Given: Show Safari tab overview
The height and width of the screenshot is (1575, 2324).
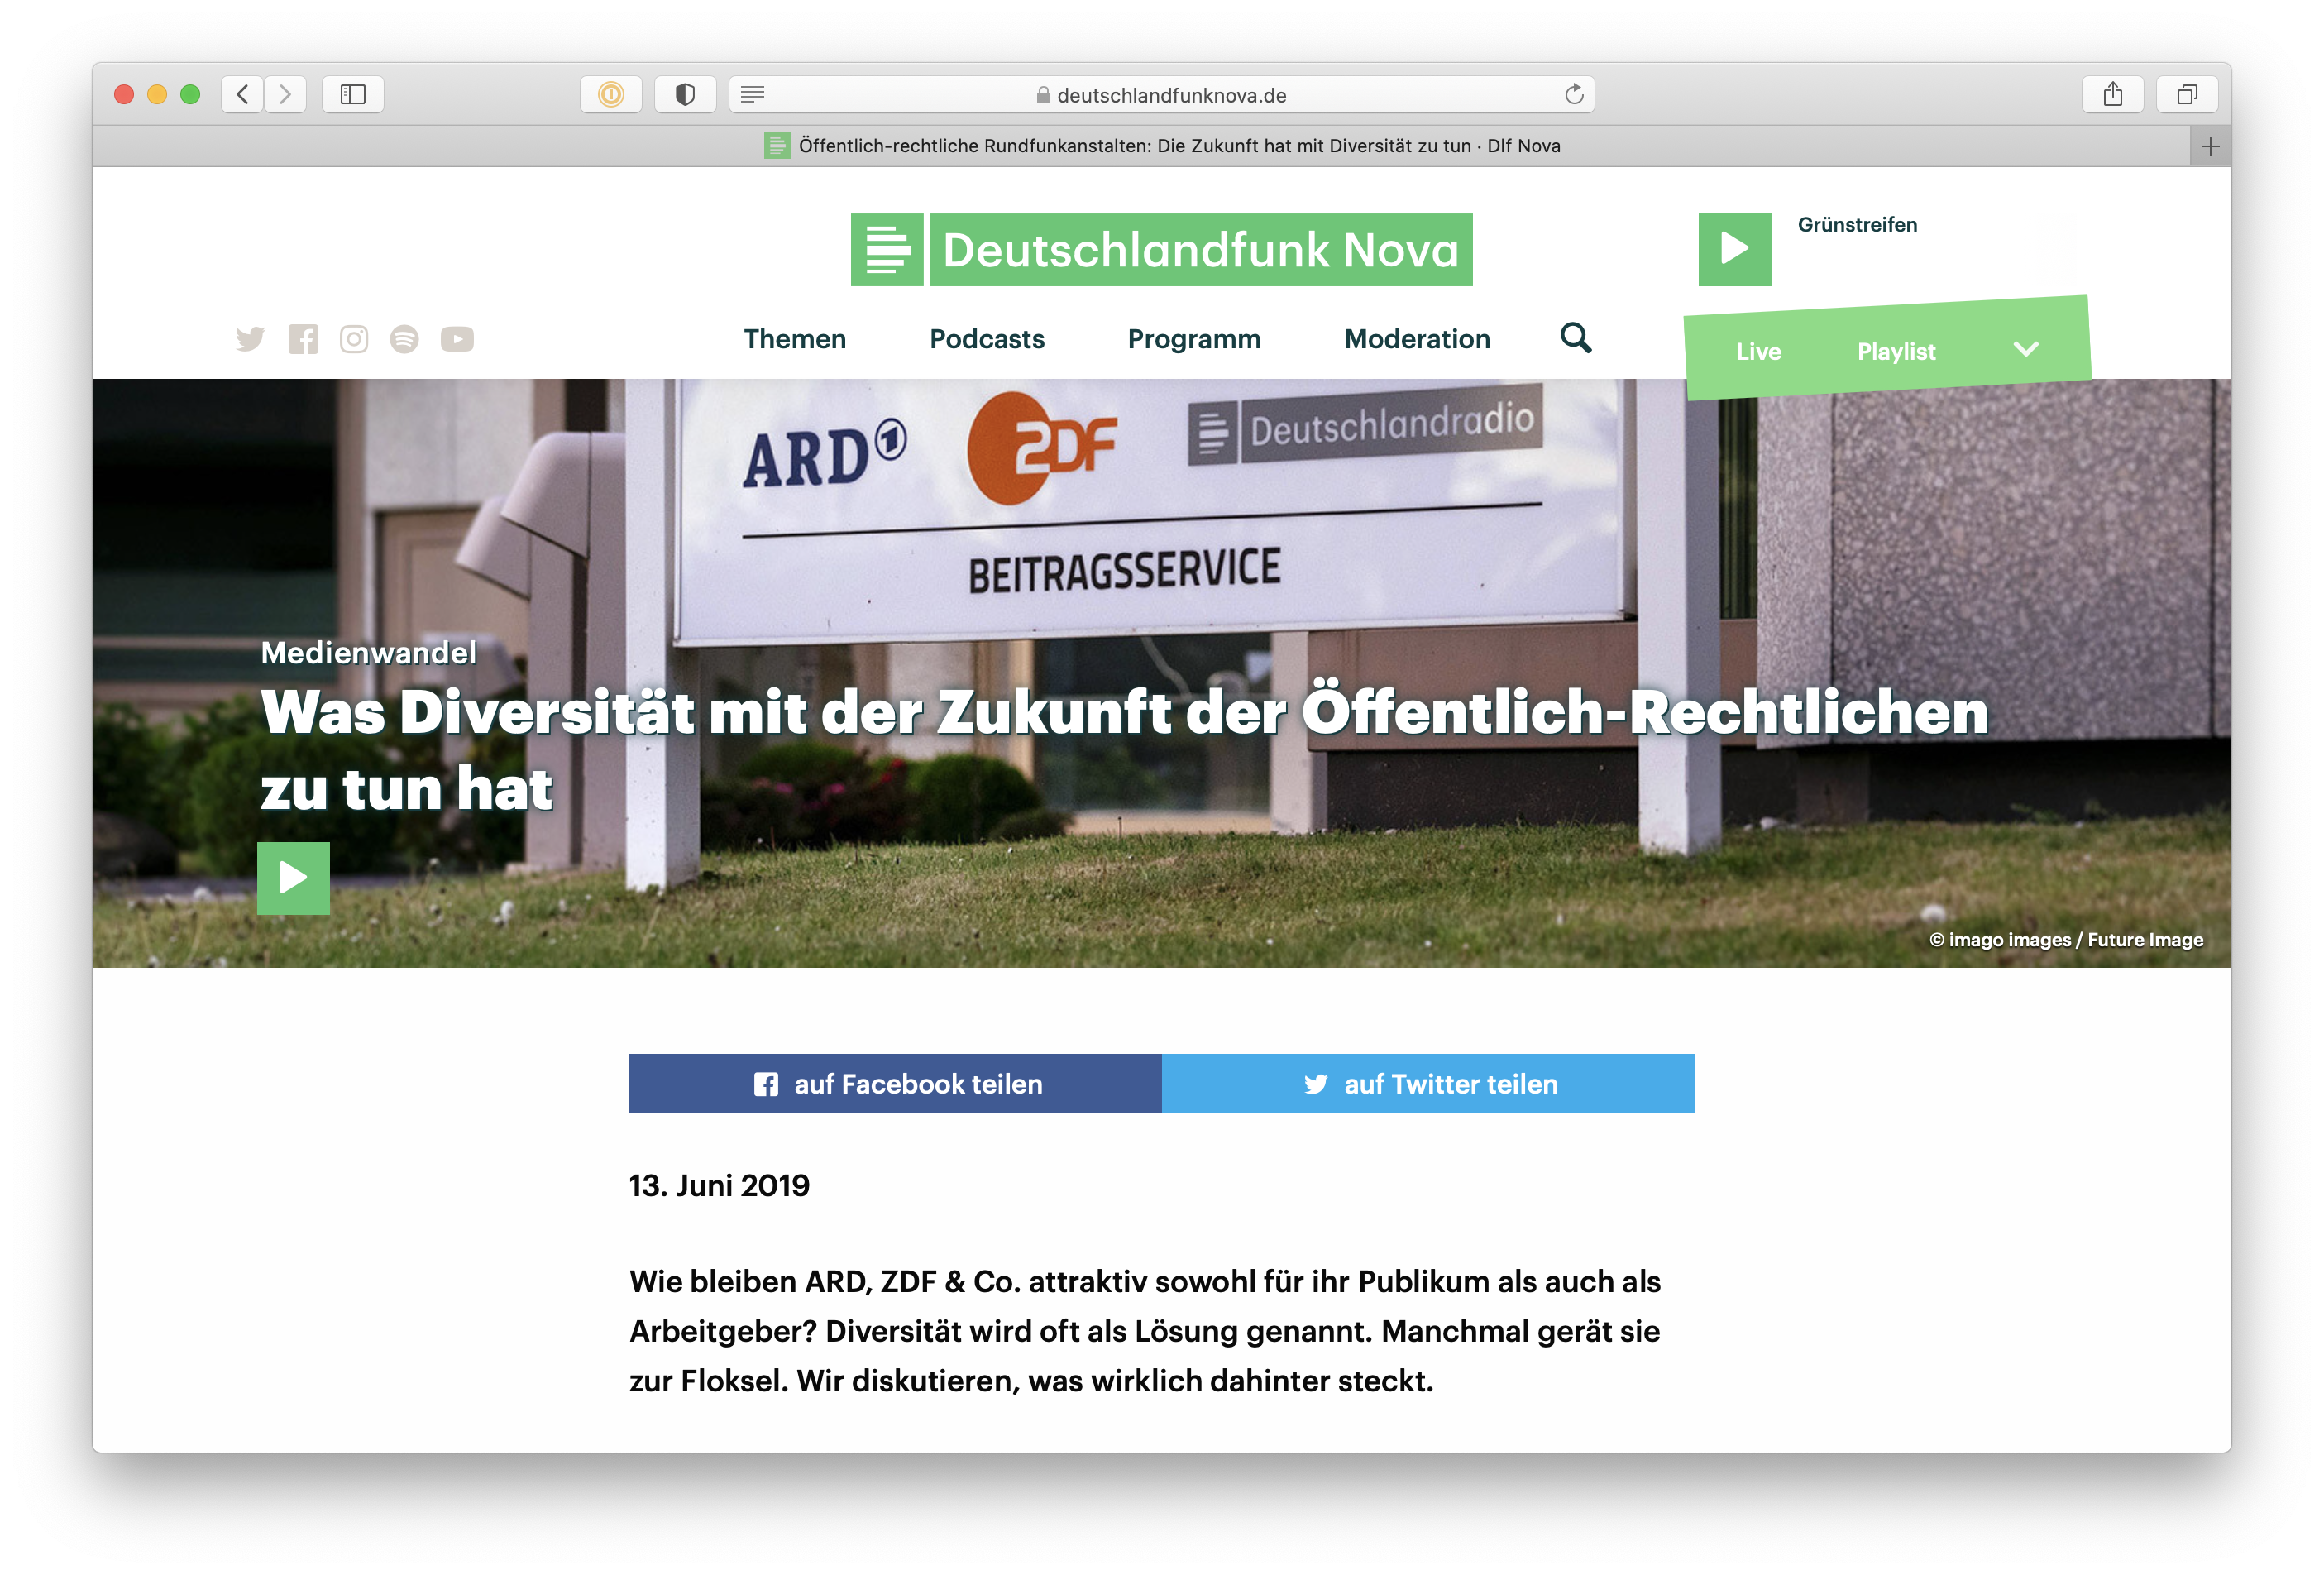Looking at the screenshot, I should (x=2187, y=95).
